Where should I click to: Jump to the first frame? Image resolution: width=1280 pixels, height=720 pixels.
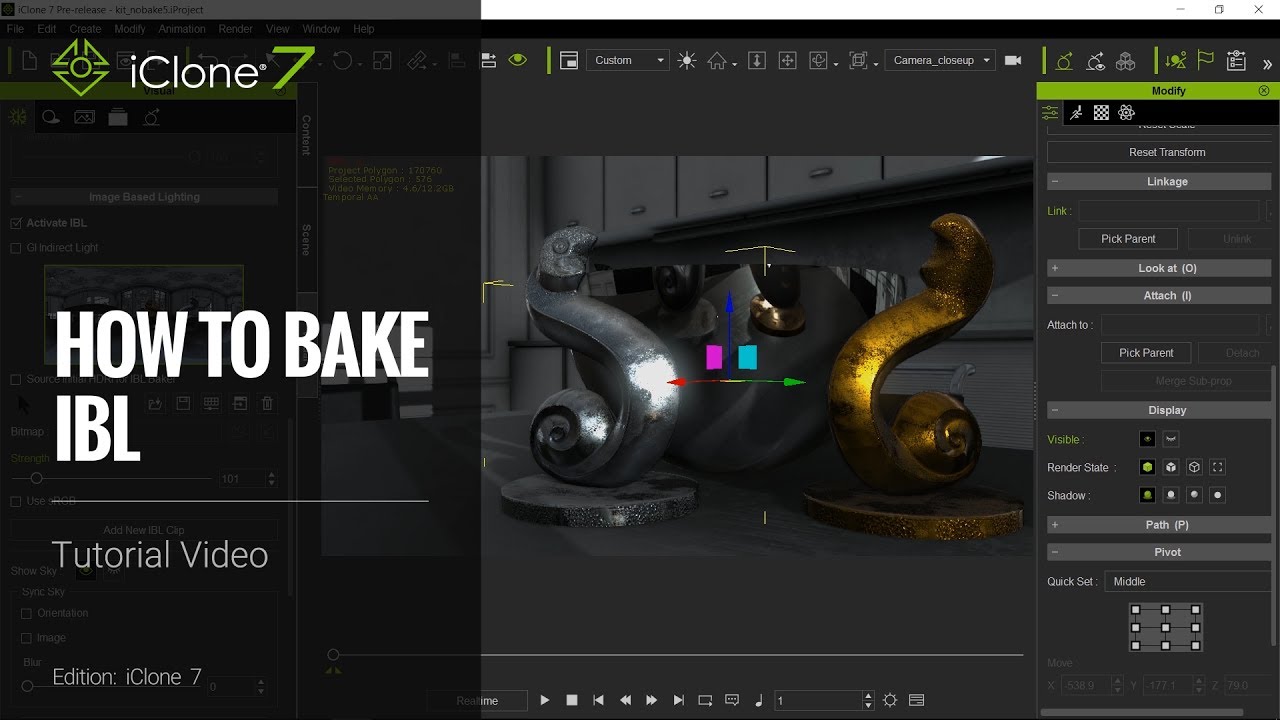tap(599, 701)
